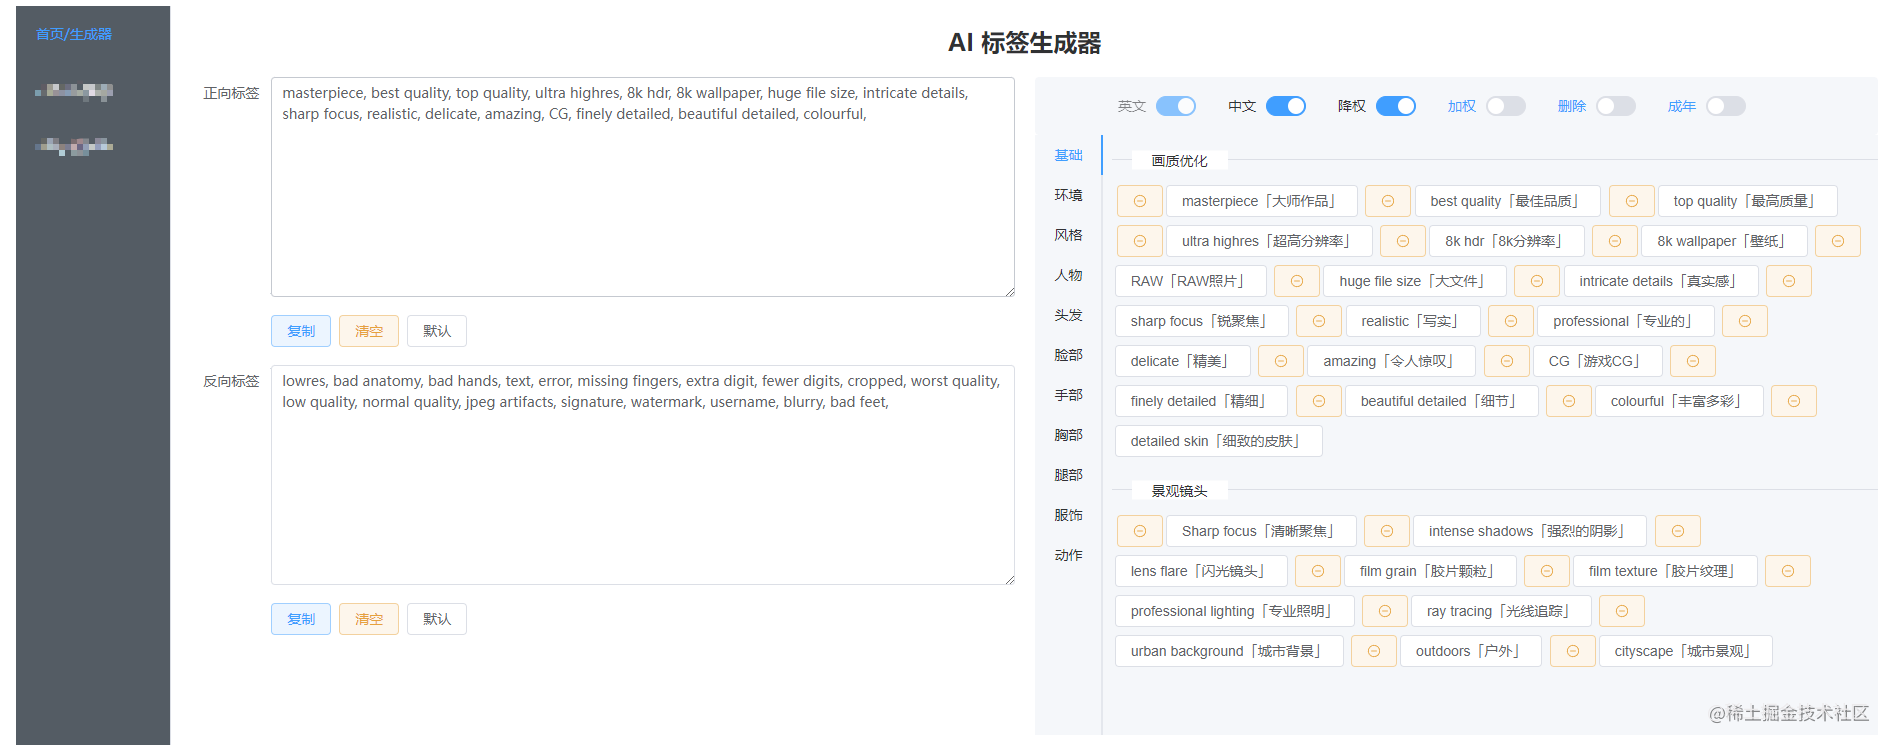Enable the 加权 switch
This screenshot has width=1891, height=745.
tap(1506, 106)
